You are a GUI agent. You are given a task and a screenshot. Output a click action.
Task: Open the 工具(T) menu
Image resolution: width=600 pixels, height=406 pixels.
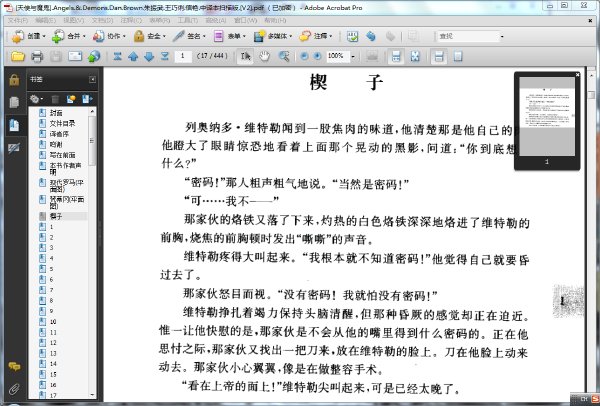point(188,20)
